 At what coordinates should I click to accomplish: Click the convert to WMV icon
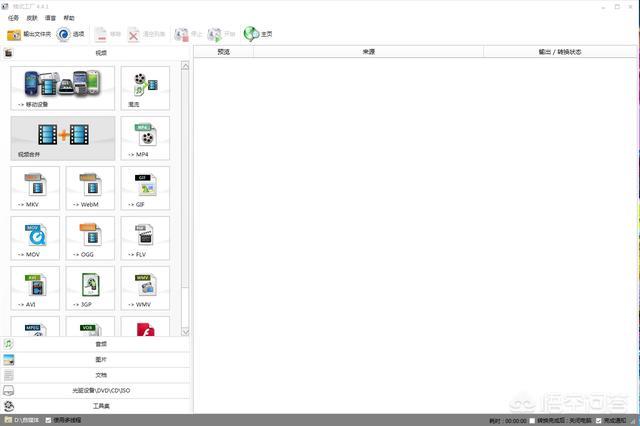[145, 287]
